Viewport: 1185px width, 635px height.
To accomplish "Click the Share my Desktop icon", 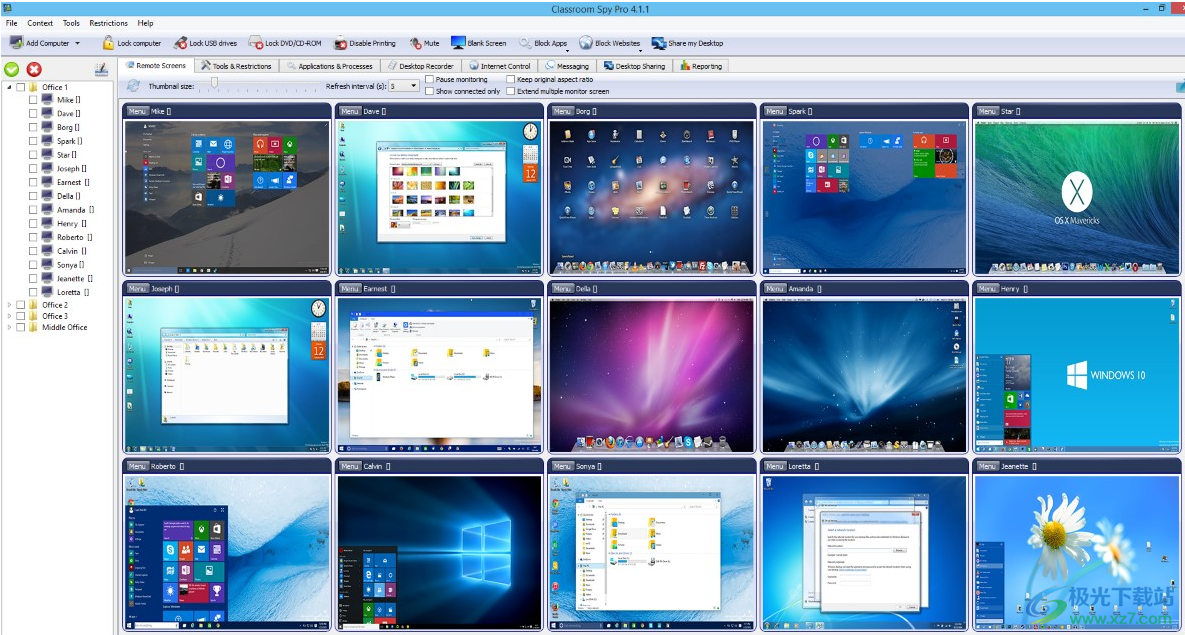I will 658,43.
